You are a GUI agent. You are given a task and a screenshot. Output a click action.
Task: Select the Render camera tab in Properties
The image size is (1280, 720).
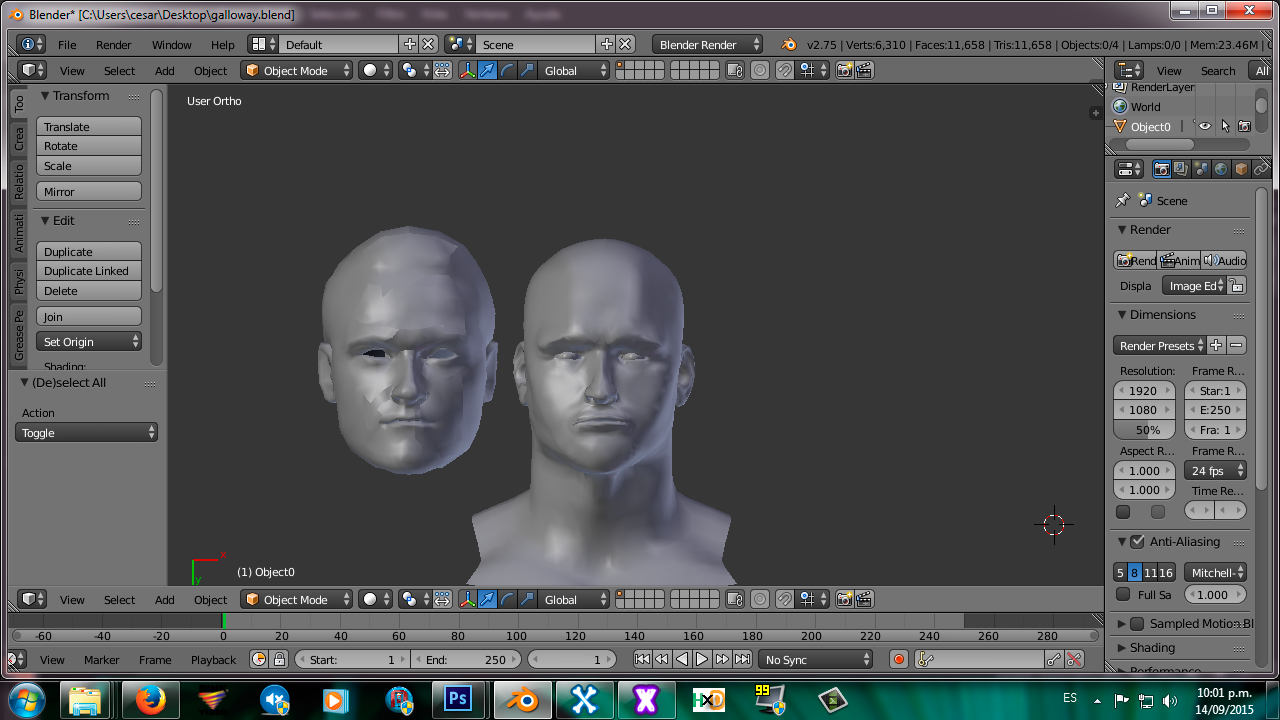pos(1161,169)
